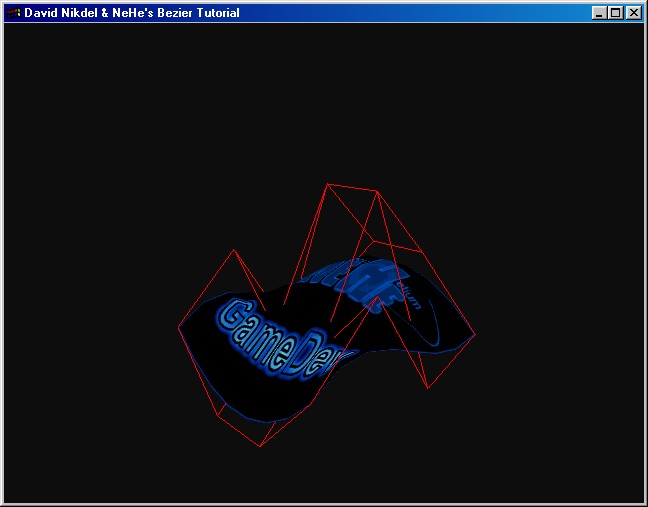Pick the bottom-most vertex of red control mesh

[x=260, y=446]
